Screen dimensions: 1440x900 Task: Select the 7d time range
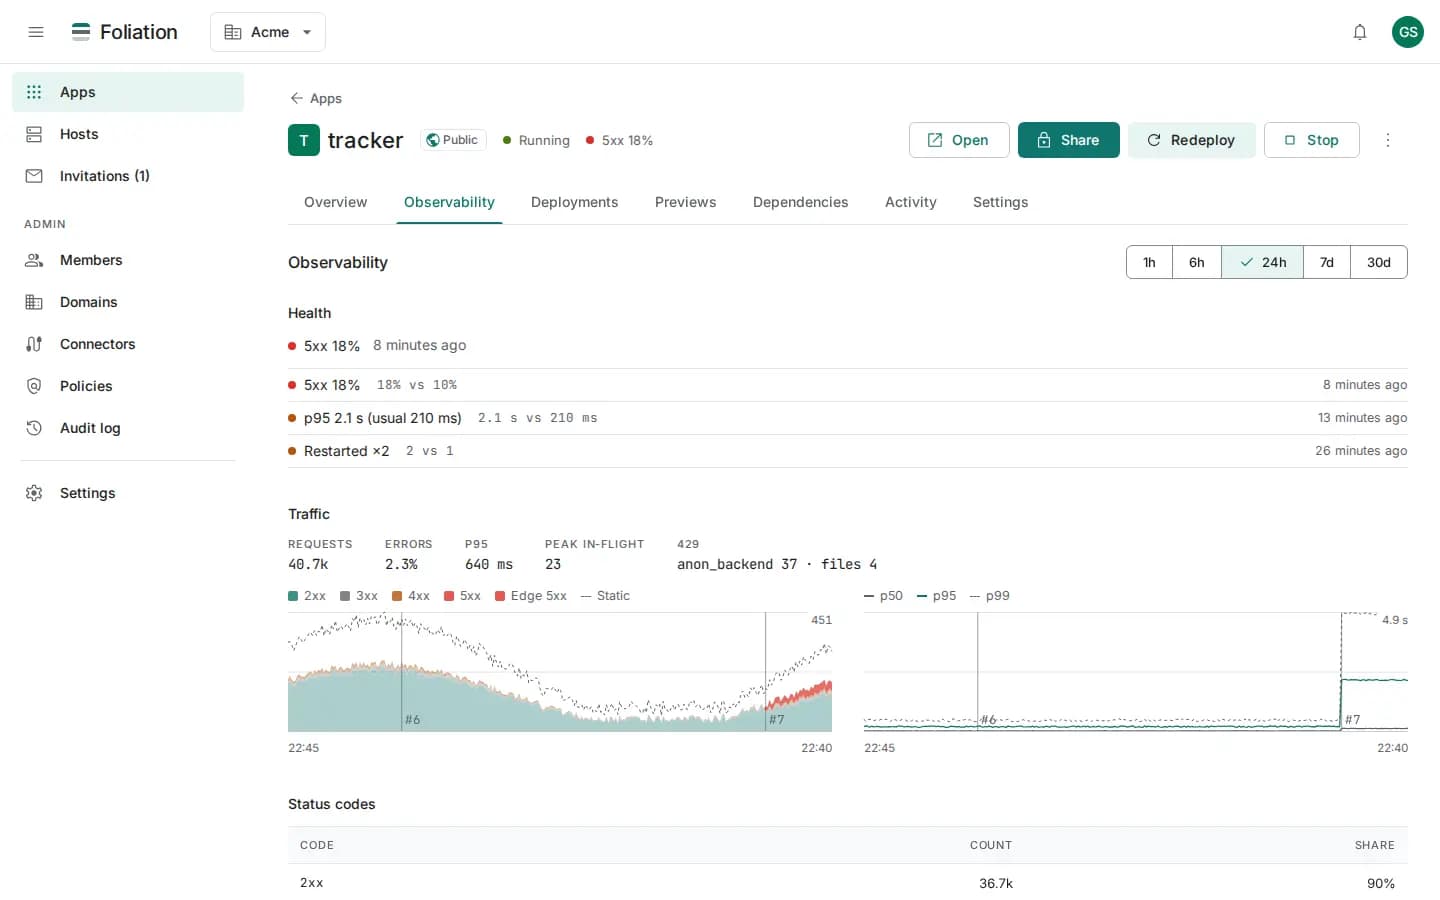pos(1327,262)
